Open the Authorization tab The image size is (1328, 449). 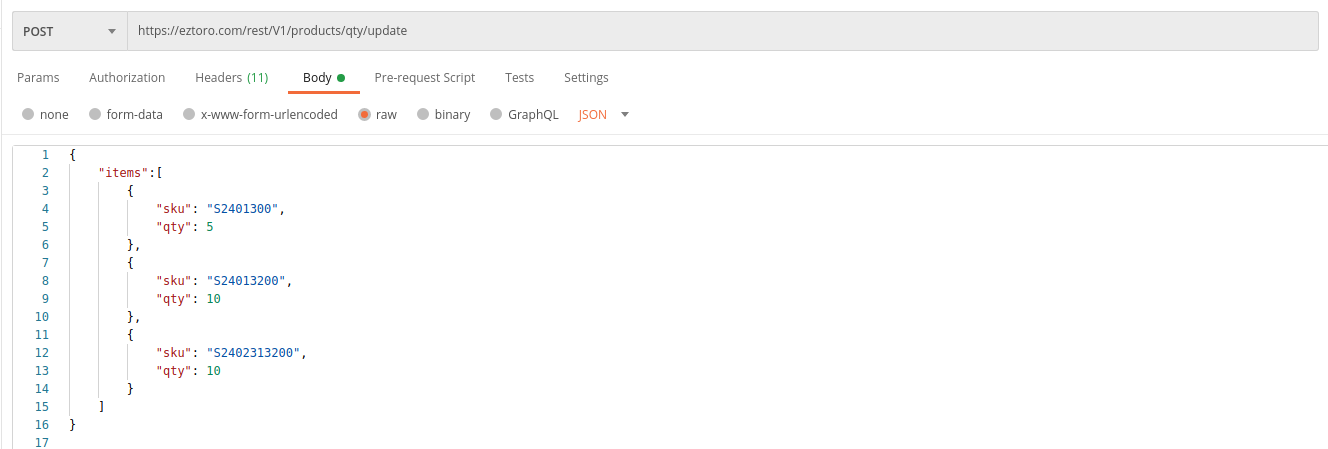coord(127,77)
